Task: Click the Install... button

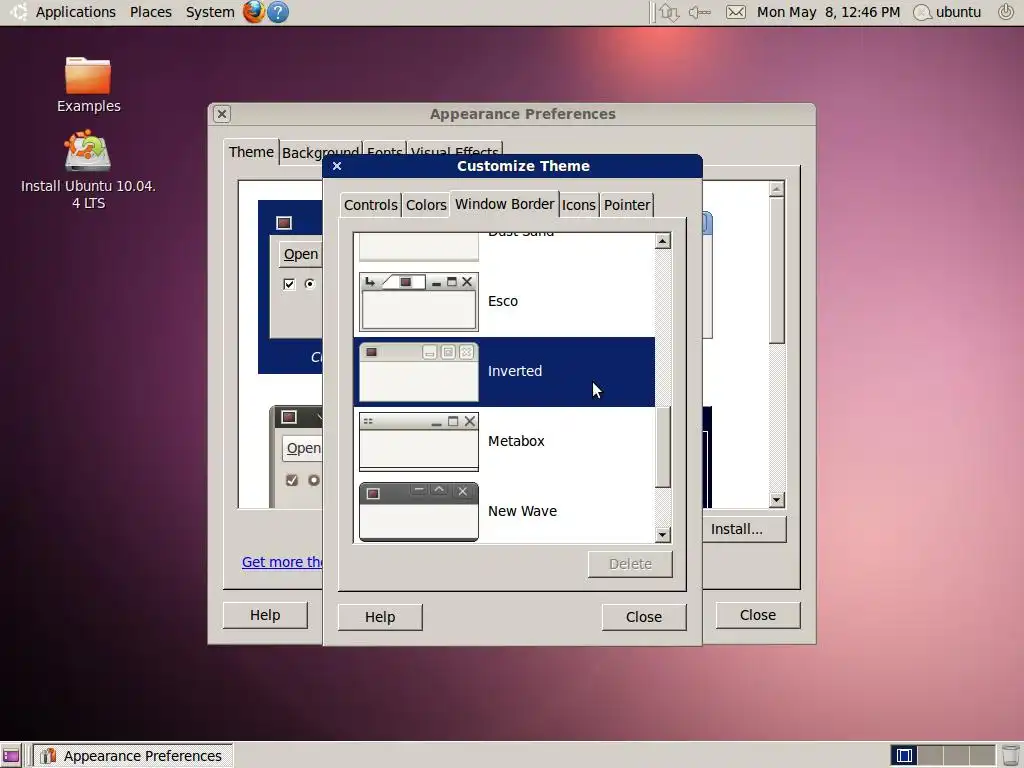Action: pyautogui.click(x=744, y=529)
